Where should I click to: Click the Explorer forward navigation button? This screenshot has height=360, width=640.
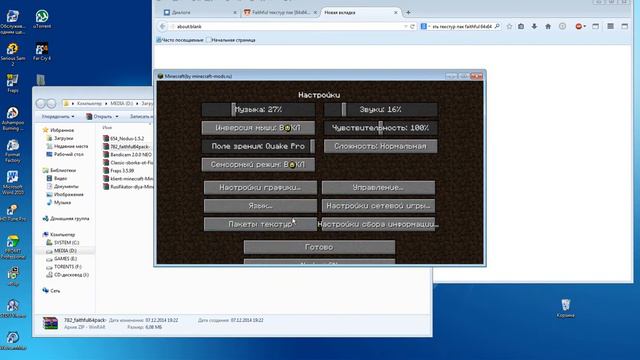point(51,103)
